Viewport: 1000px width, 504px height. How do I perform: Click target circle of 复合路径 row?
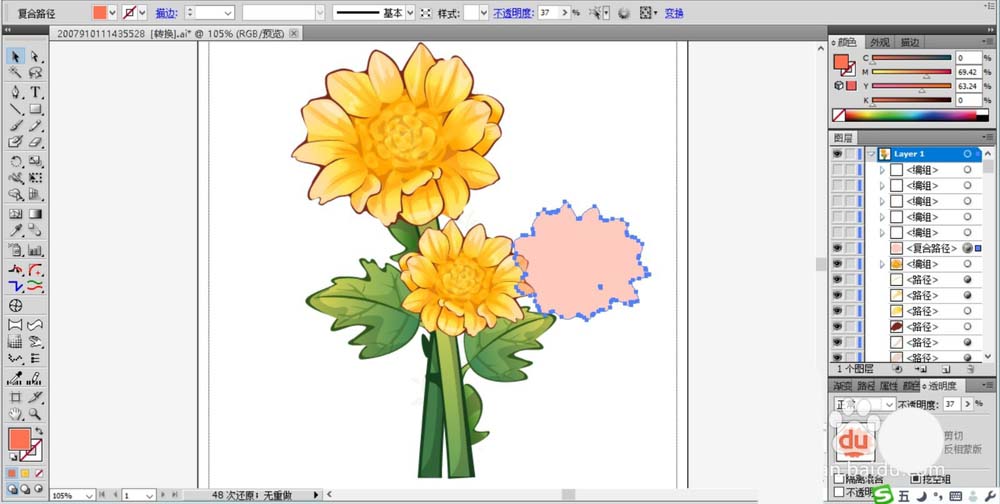tap(967, 248)
